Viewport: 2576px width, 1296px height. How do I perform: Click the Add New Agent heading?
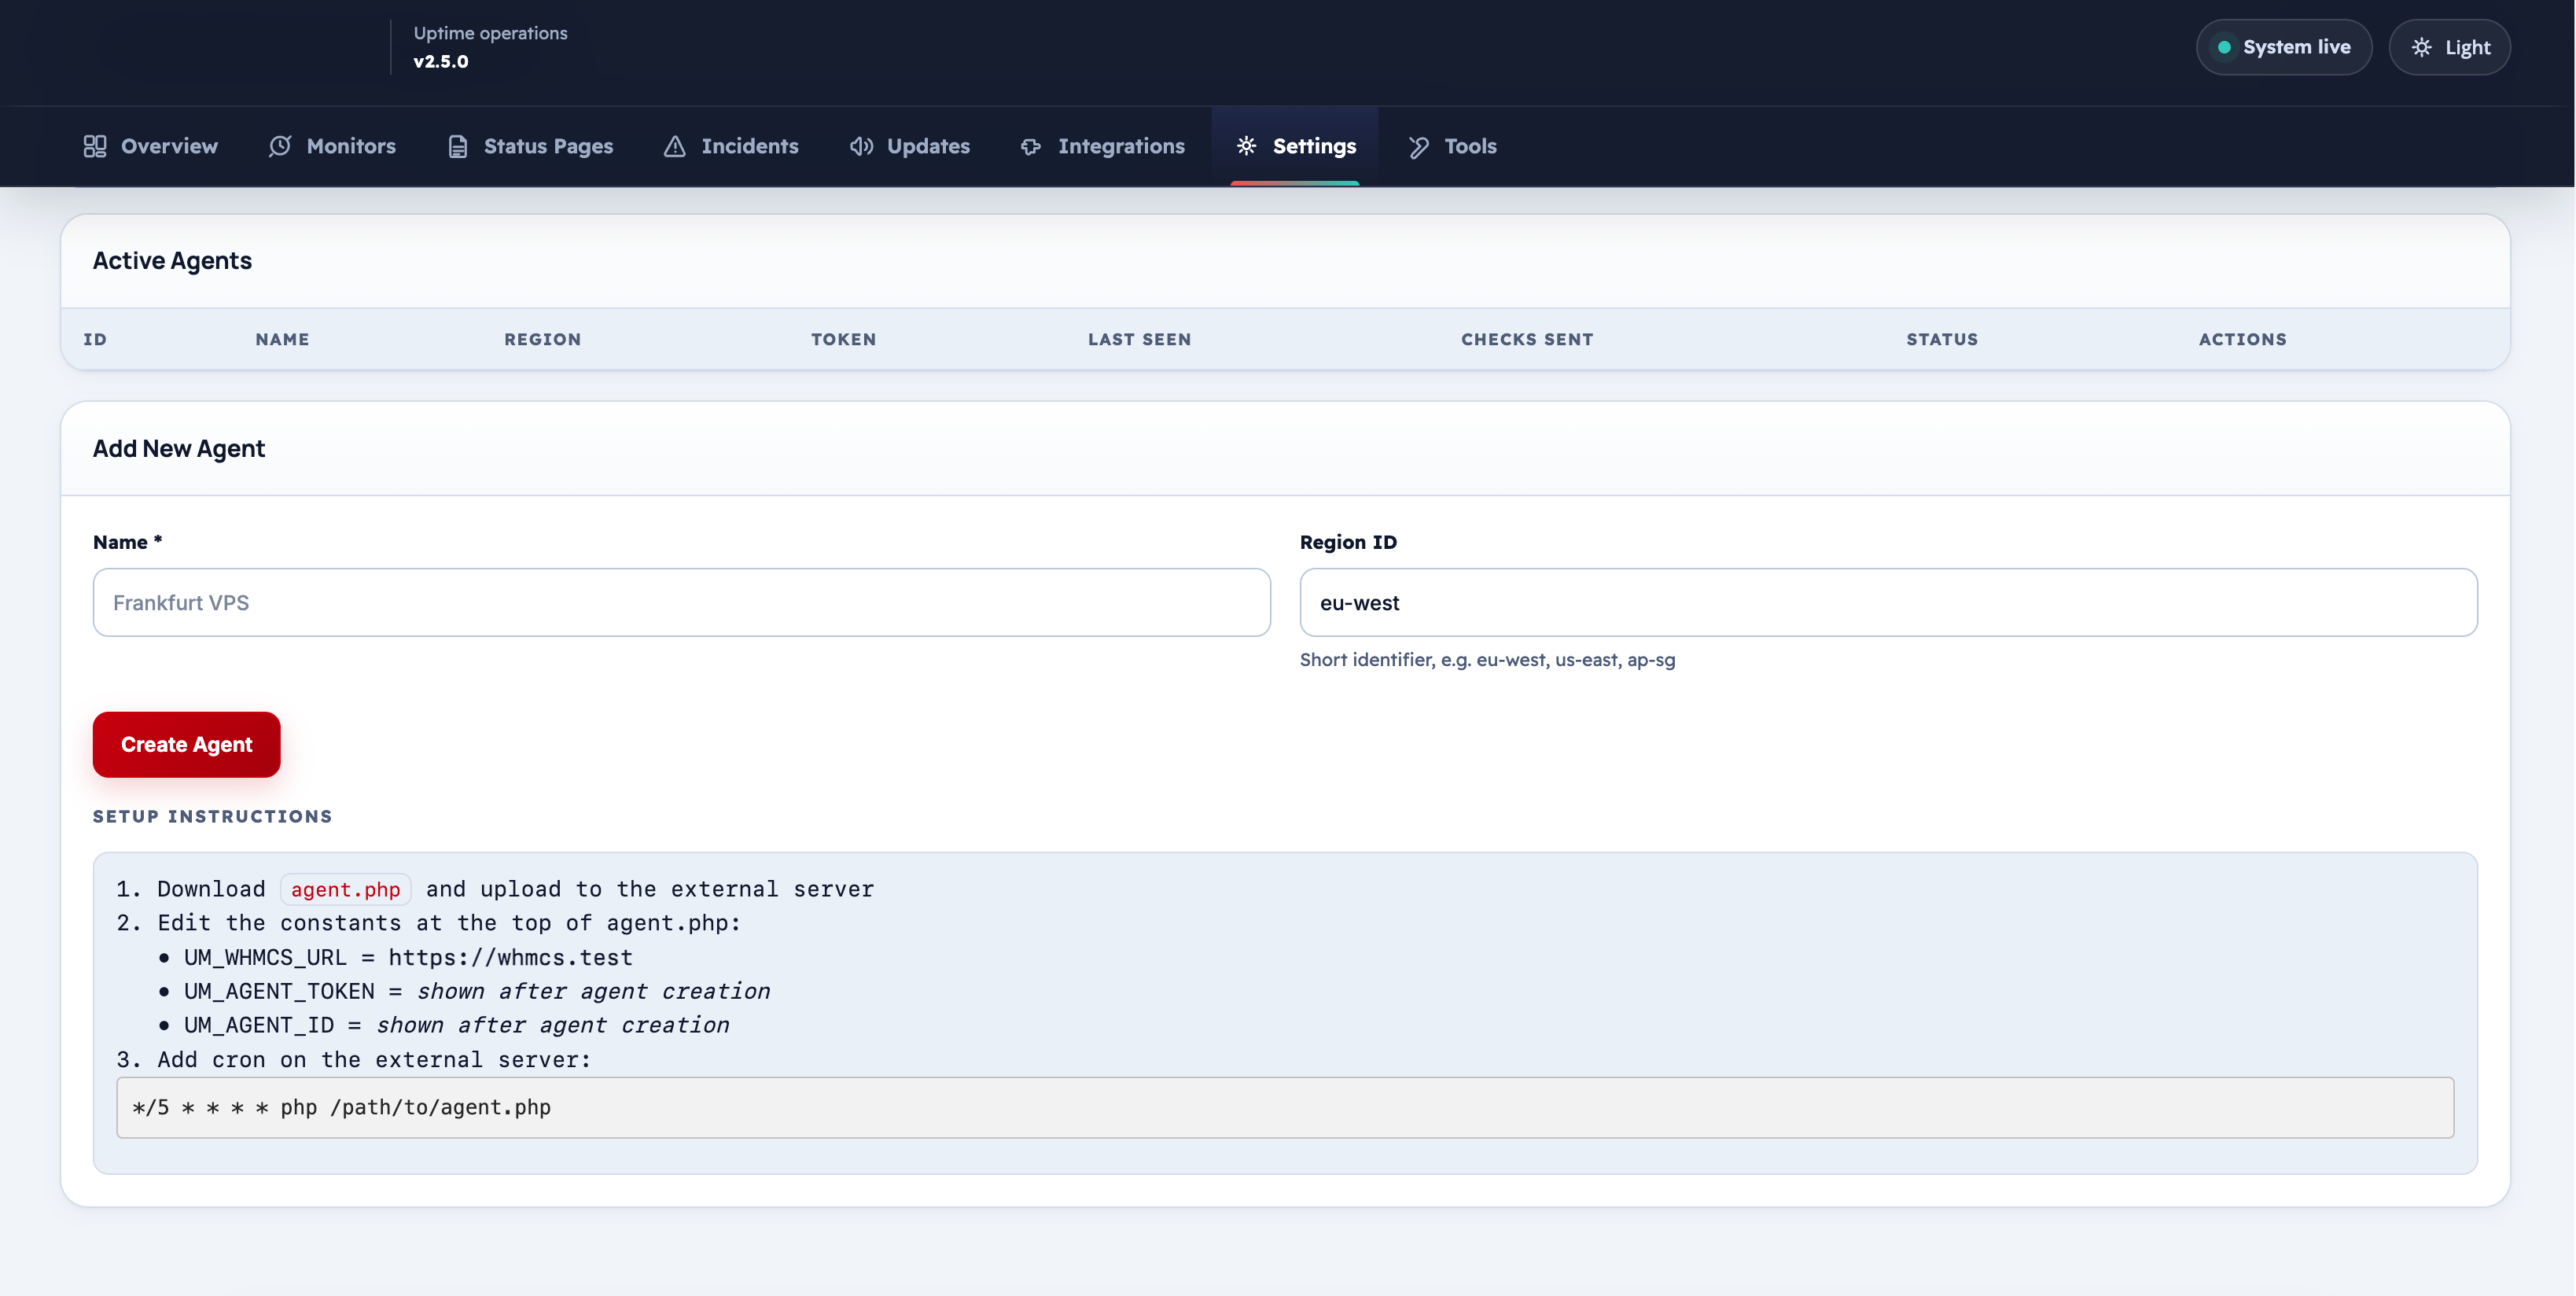(179, 448)
